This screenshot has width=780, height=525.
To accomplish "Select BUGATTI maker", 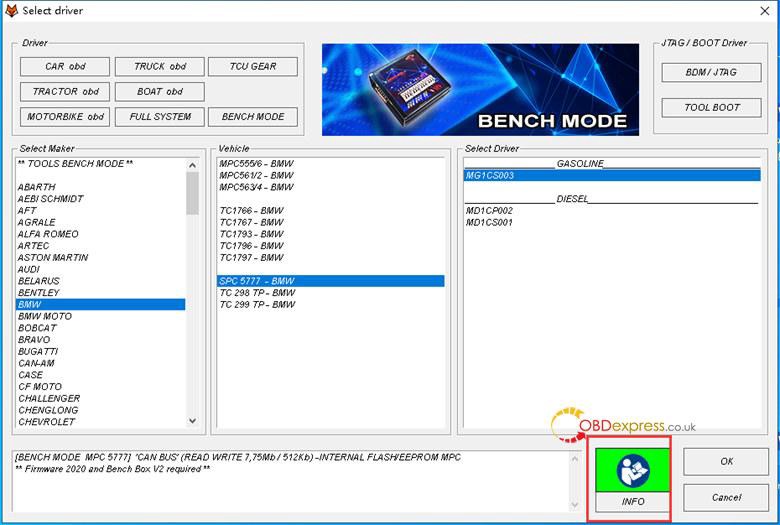I will (x=101, y=351).
